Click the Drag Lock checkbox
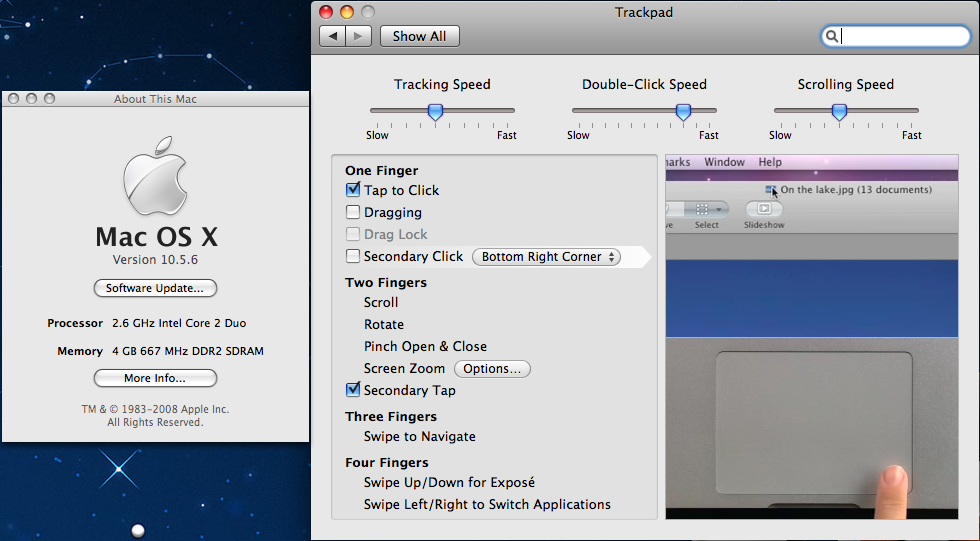This screenshot has width=980, height=541. coord(353,234)
